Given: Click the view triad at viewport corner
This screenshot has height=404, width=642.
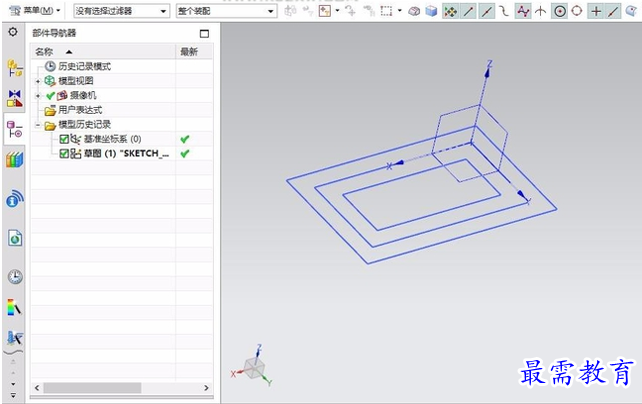Looking at the screenshot, I should (252, 367).
